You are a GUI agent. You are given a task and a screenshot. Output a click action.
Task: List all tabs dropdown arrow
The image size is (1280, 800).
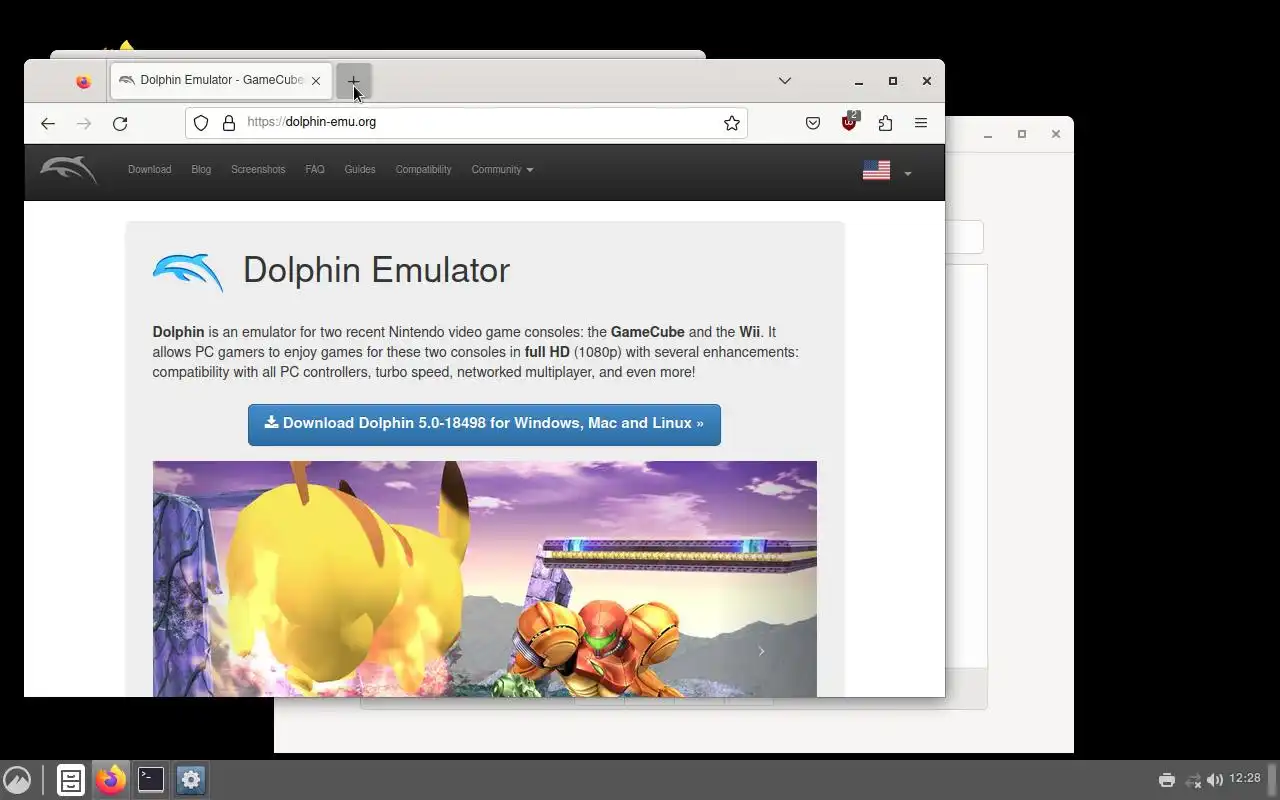coord(785,81)
